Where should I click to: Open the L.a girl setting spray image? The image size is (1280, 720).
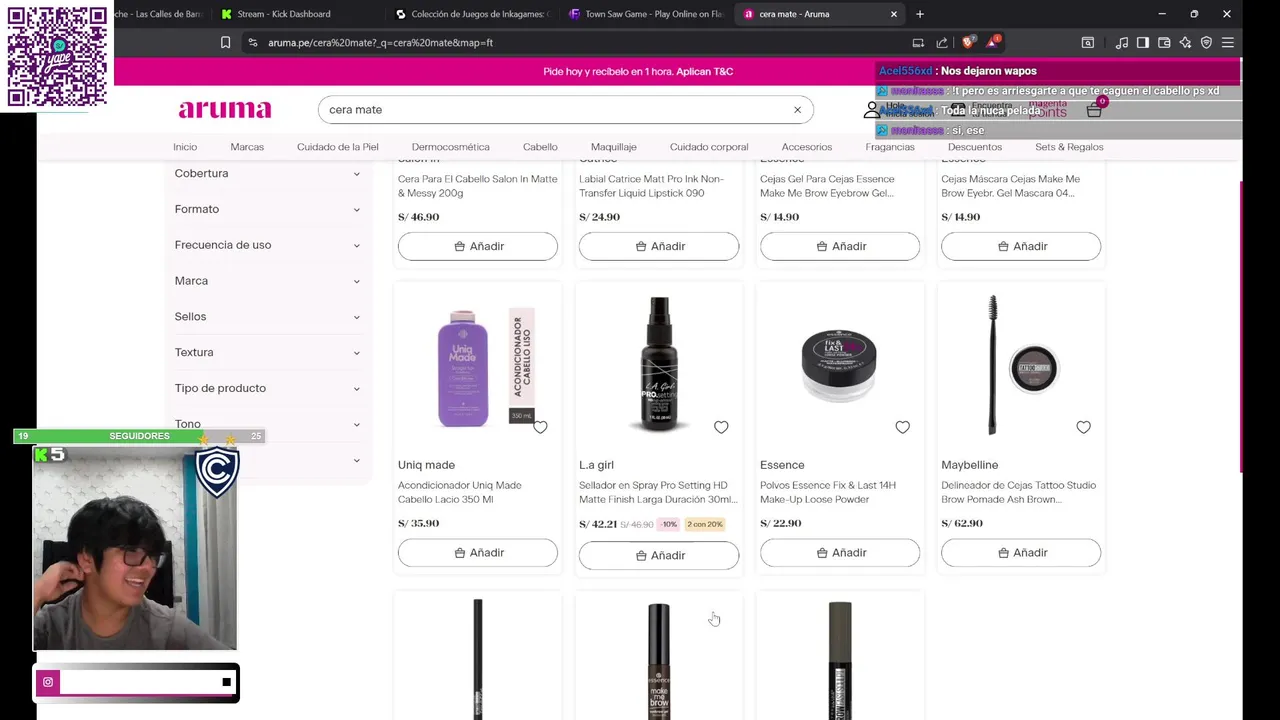click(x=659, y=366)
